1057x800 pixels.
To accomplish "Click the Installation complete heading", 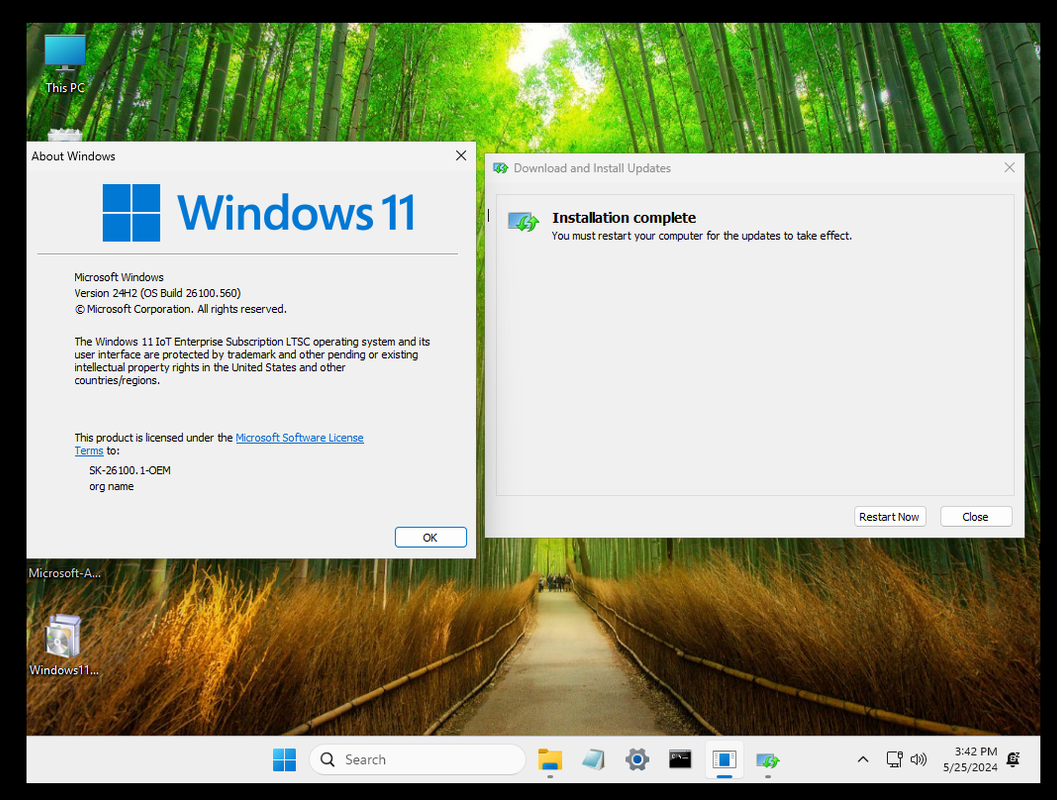I will click(x=624, y=218).
